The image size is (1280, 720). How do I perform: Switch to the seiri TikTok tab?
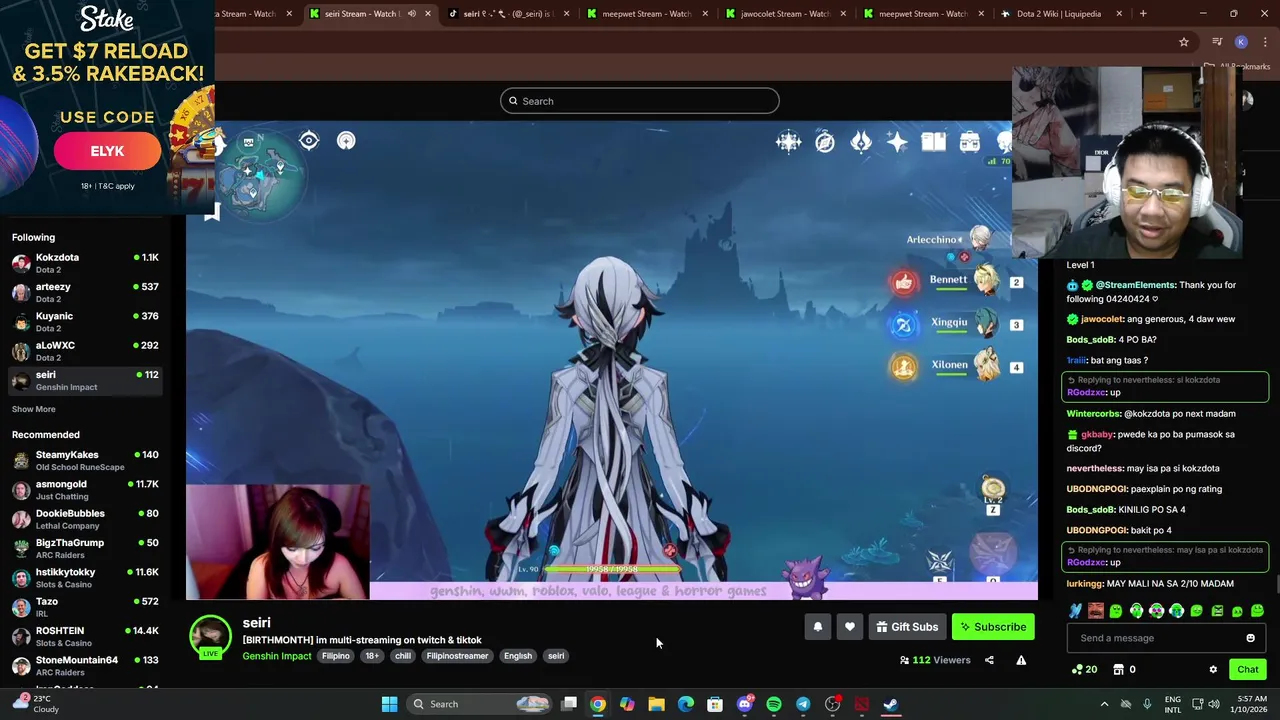click(x=508, y=14)
